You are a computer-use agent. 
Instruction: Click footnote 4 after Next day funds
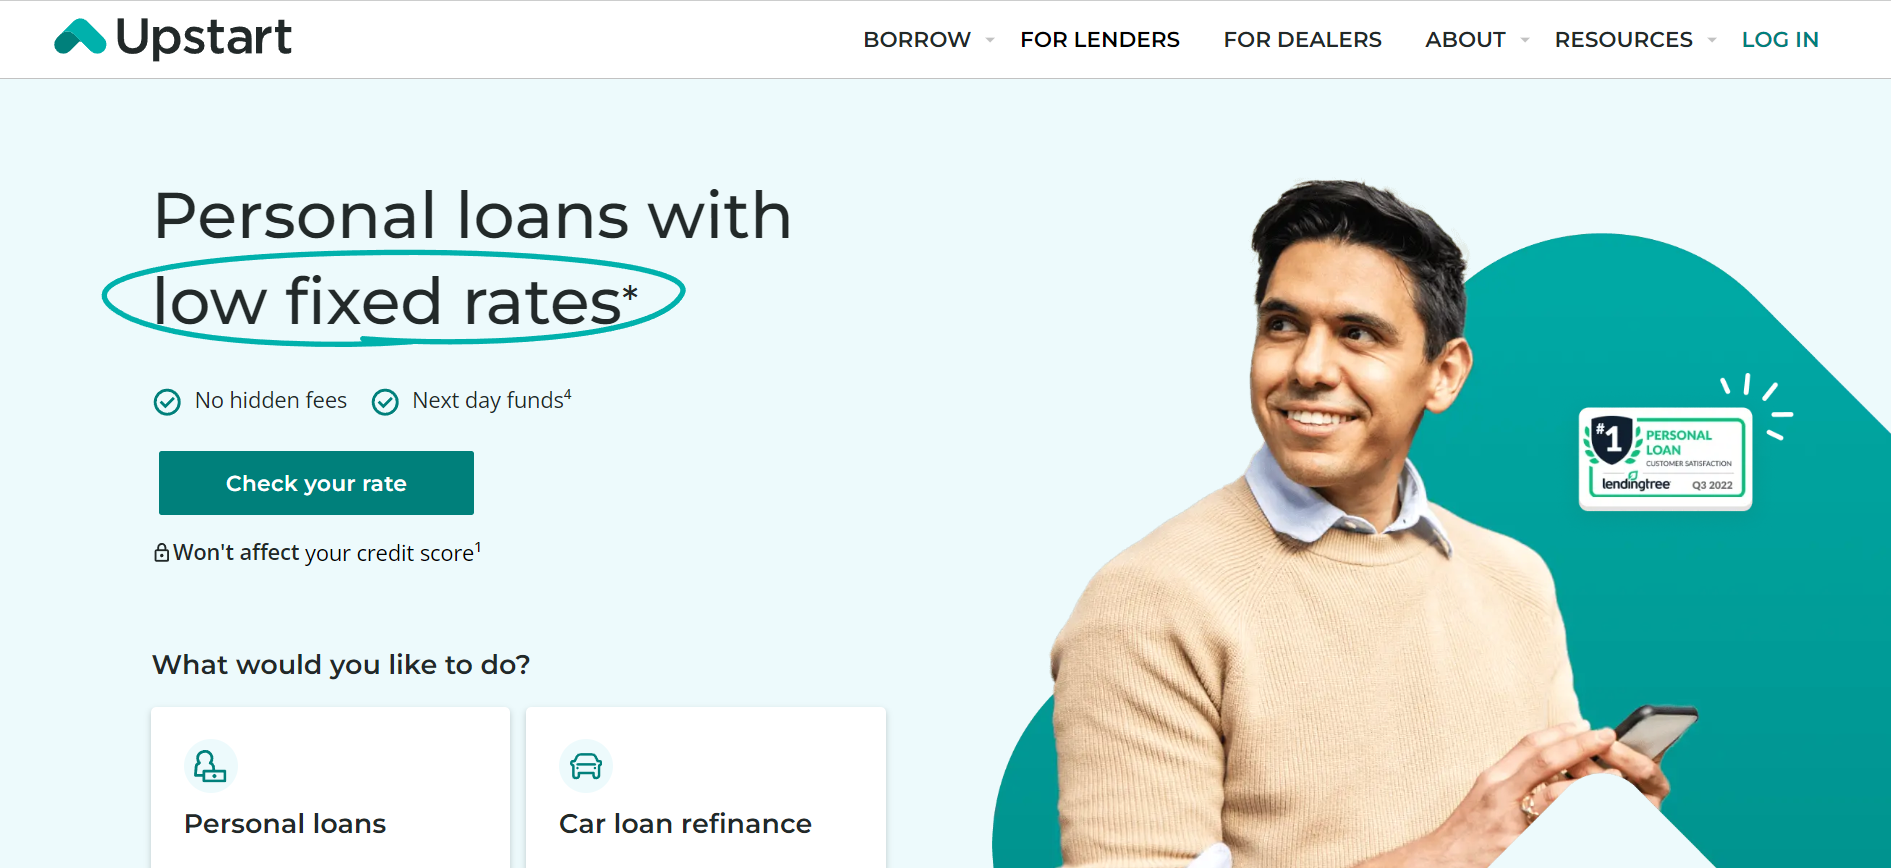568,394
